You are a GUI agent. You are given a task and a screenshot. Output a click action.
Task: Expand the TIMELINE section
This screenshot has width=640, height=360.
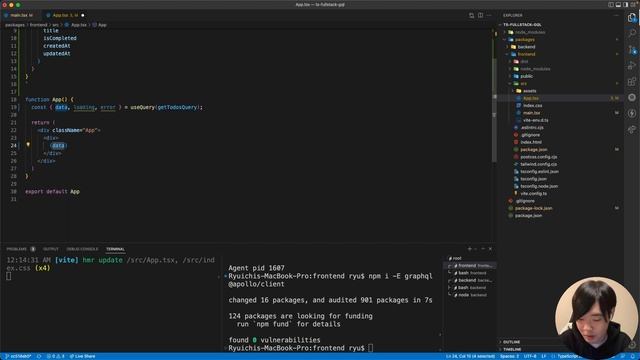point(512,349)
